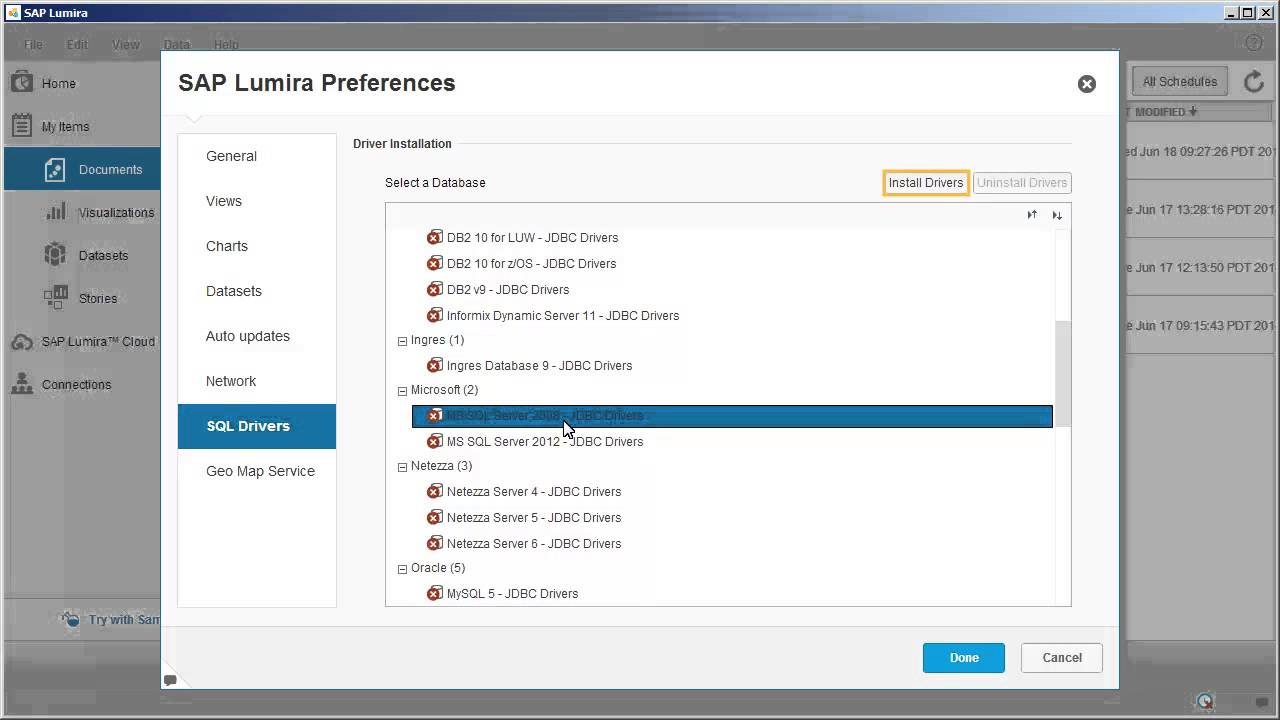Image resolution: width=1280 pixels, height=720 pixels.
Task: Click the All Schedules button
Action: tap(1180, 82)
